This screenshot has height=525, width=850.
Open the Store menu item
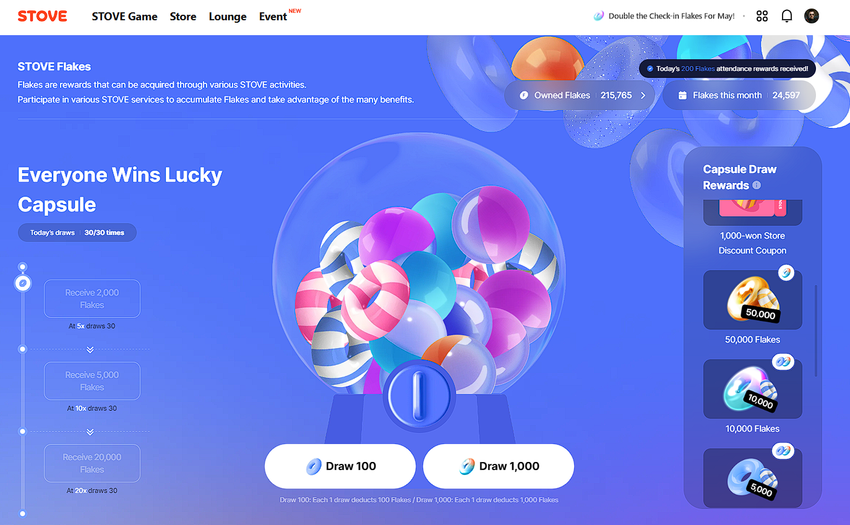(x=183, y=17)
